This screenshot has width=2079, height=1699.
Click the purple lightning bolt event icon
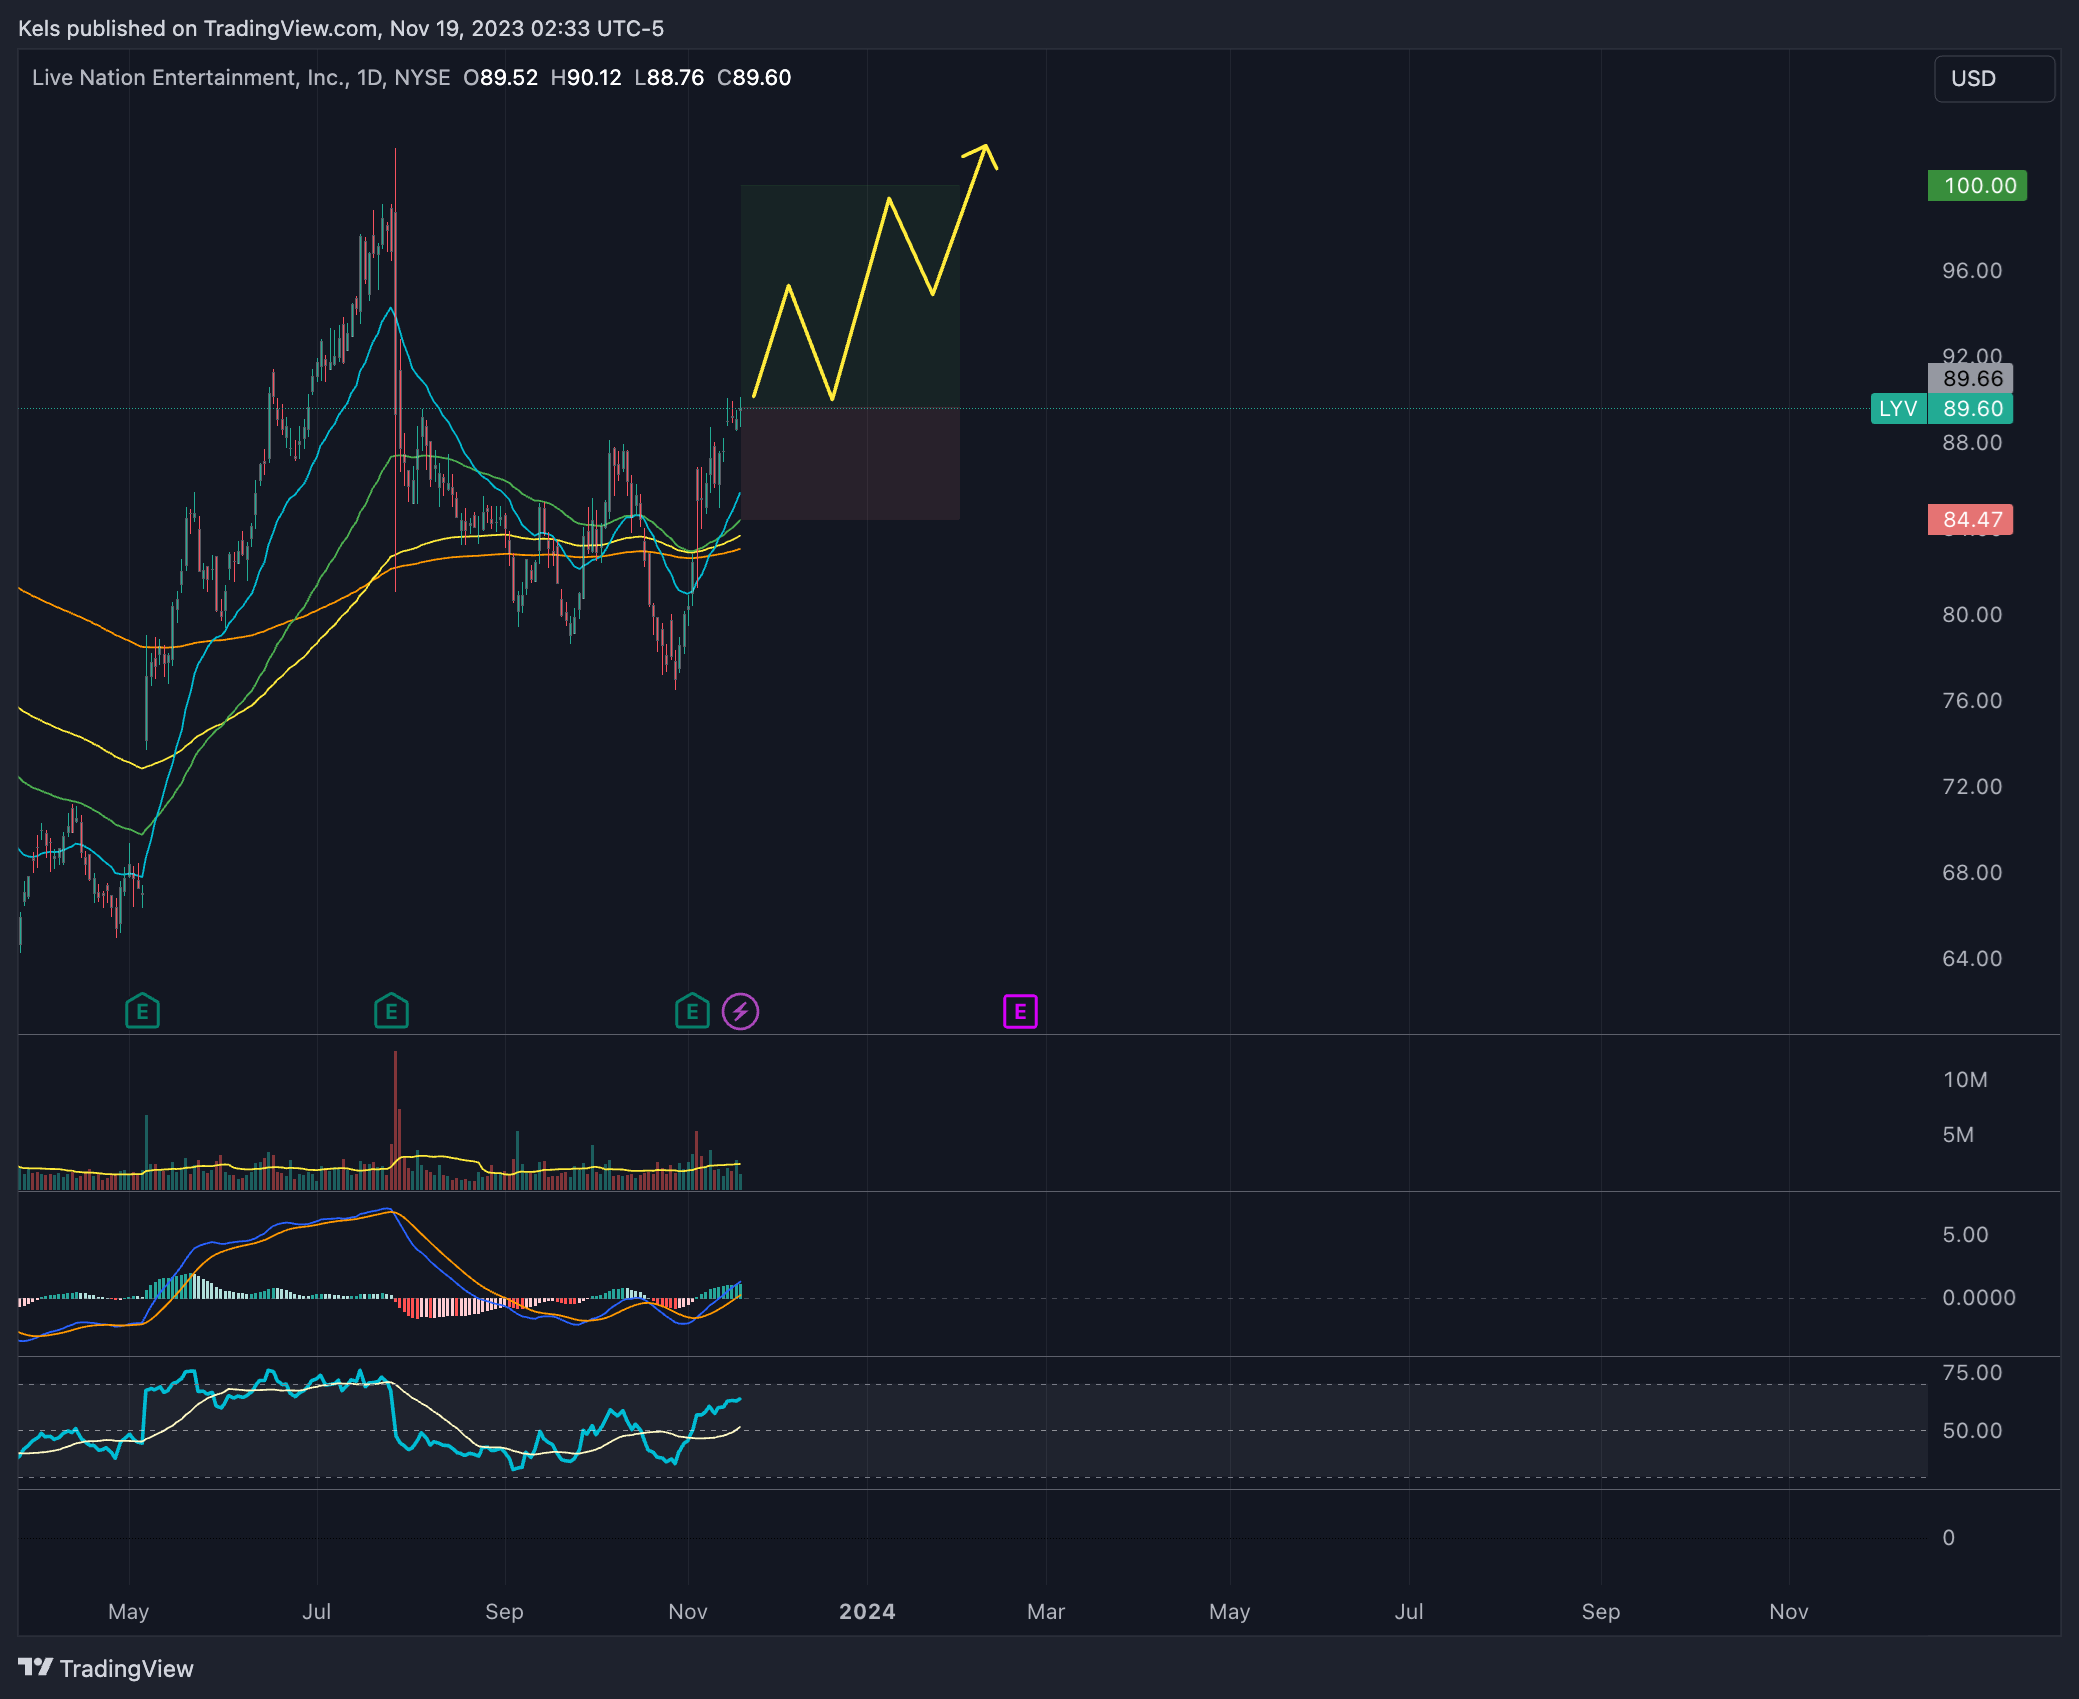740,1011
